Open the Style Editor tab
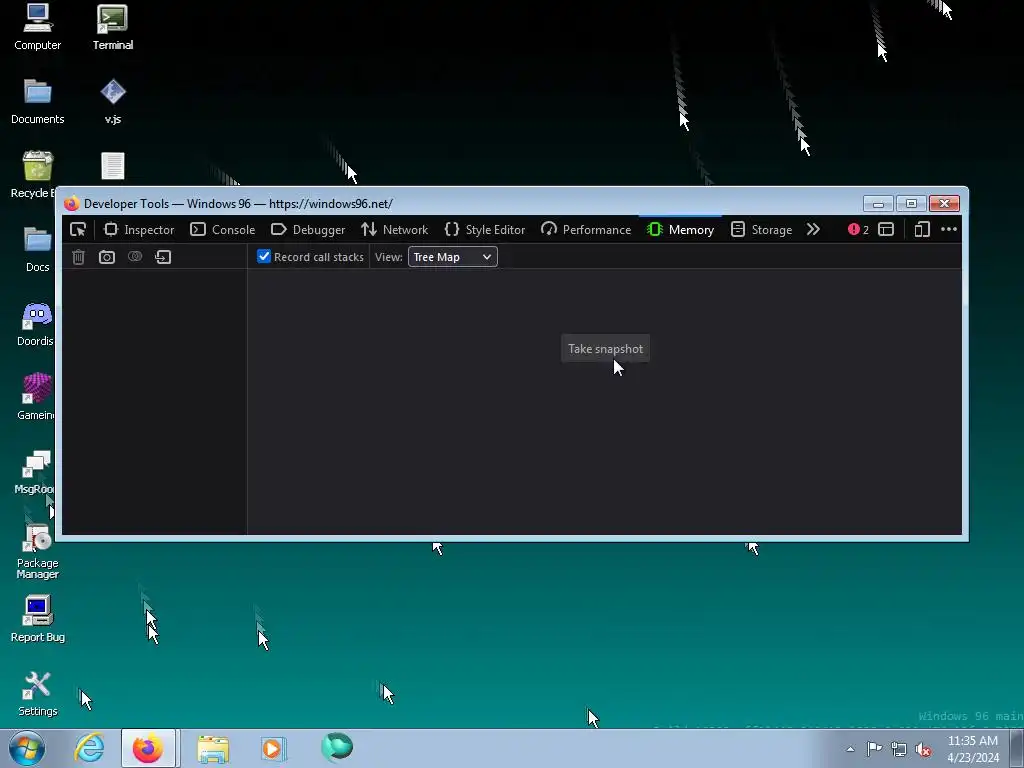1024x768 pixels. [485, 230]
